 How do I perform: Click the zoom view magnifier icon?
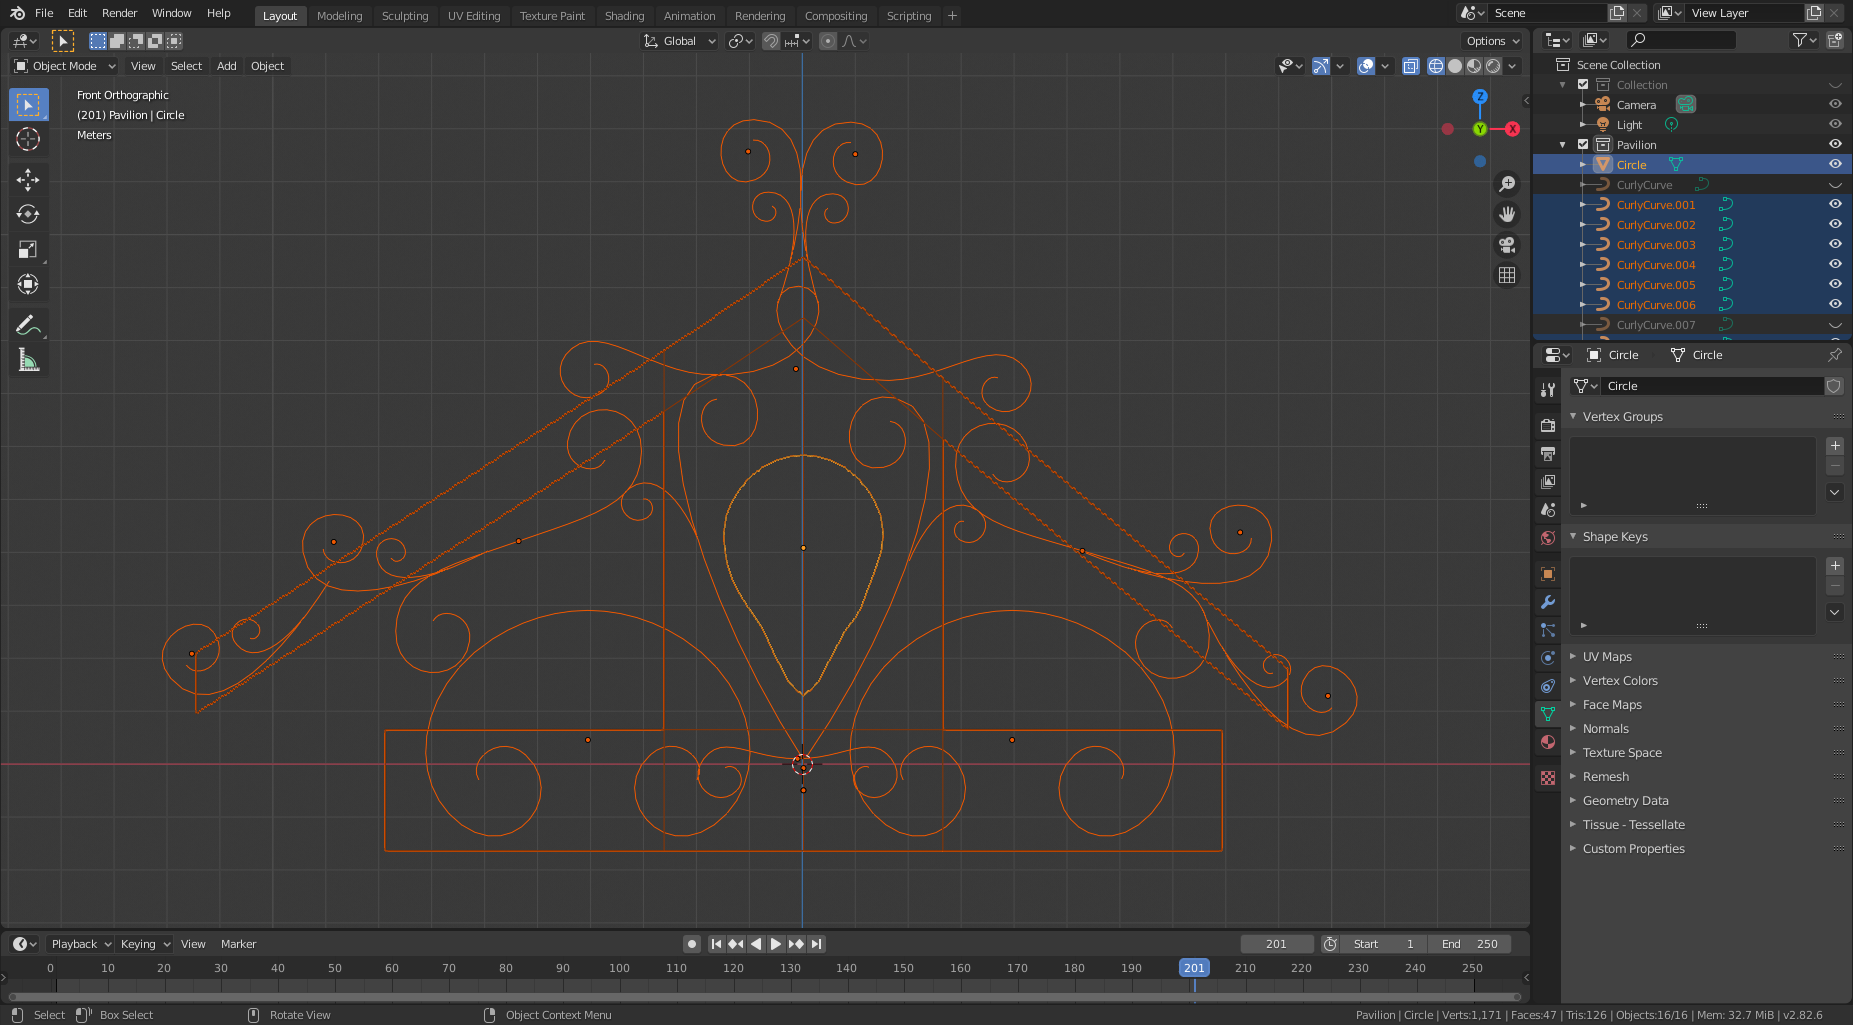click(1507, 184)
